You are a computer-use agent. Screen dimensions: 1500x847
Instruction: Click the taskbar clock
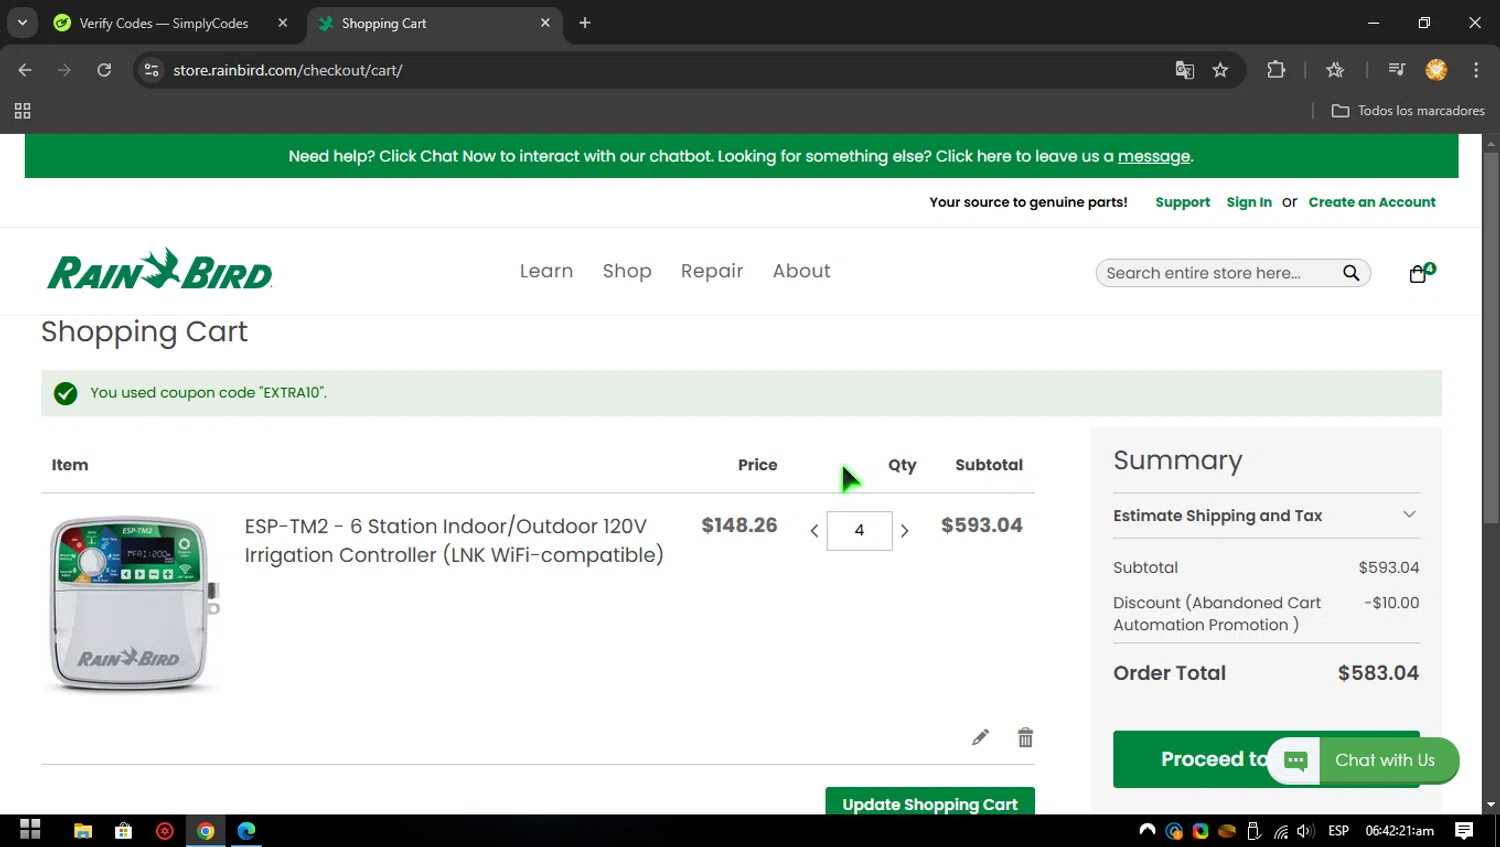point(1399,831)
